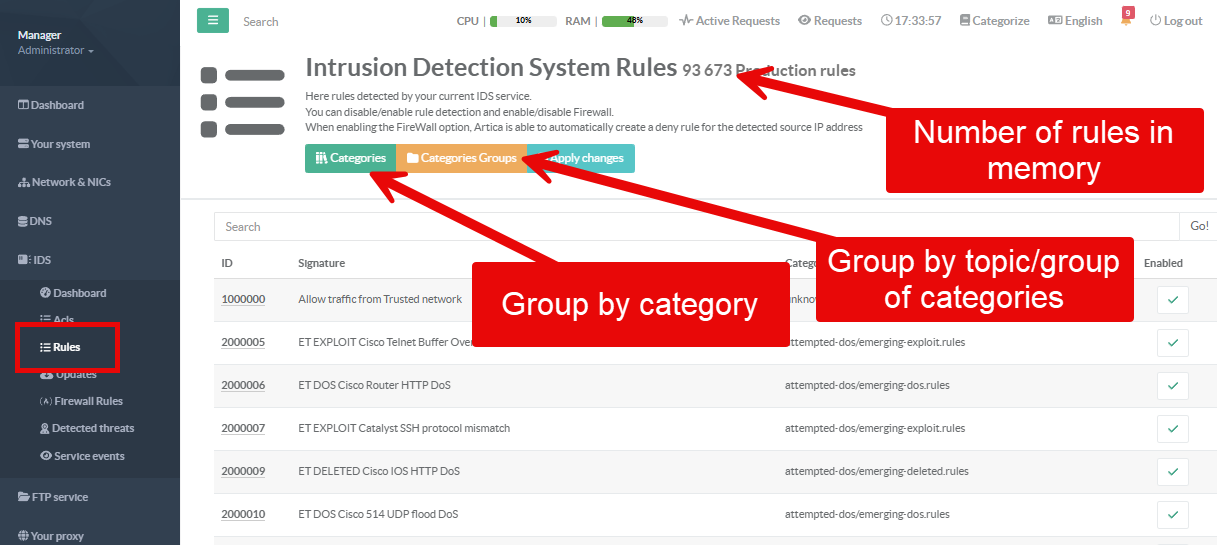Go to Network & NICs menu item
1217x545 pixels.
64,182
